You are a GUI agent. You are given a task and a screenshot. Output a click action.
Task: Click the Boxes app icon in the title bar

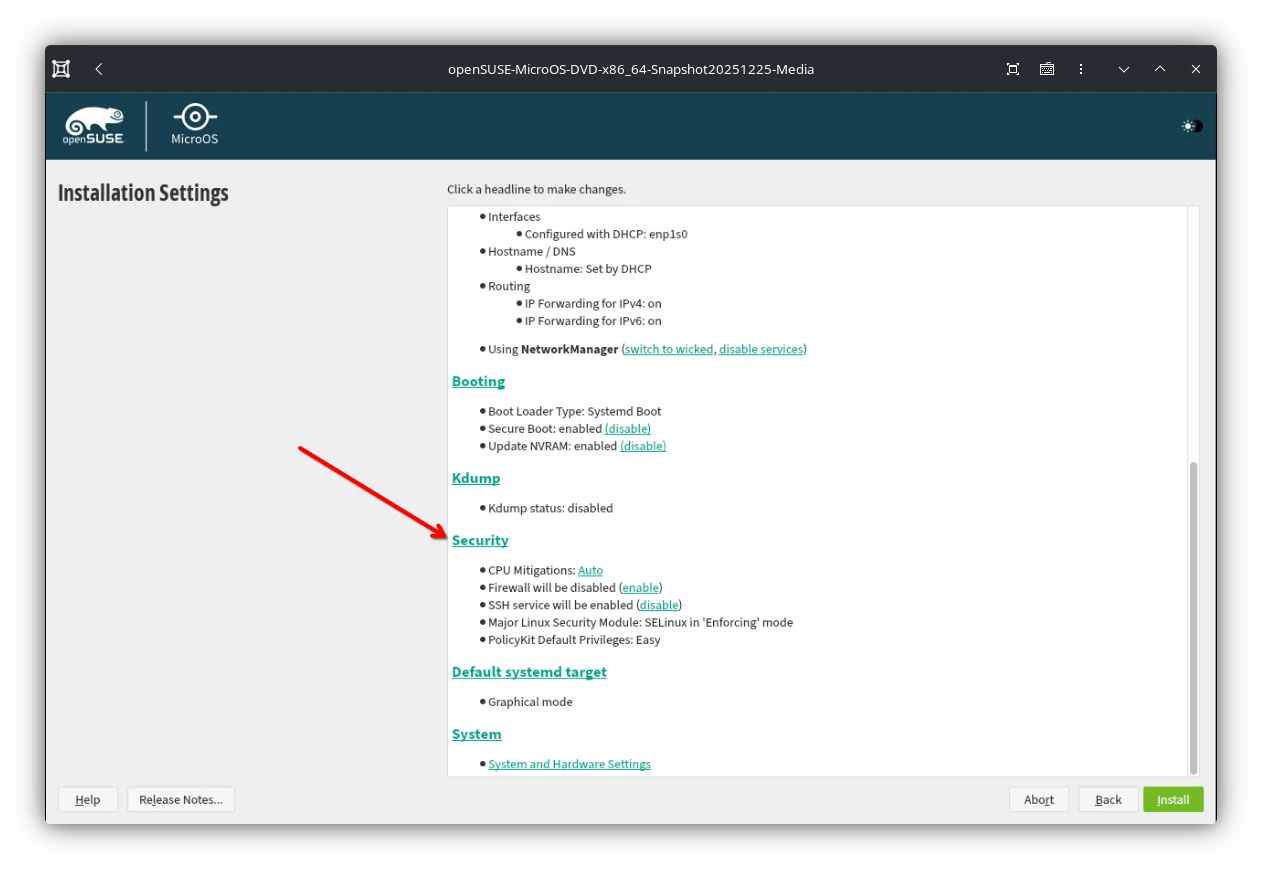(x=60, y=68)
